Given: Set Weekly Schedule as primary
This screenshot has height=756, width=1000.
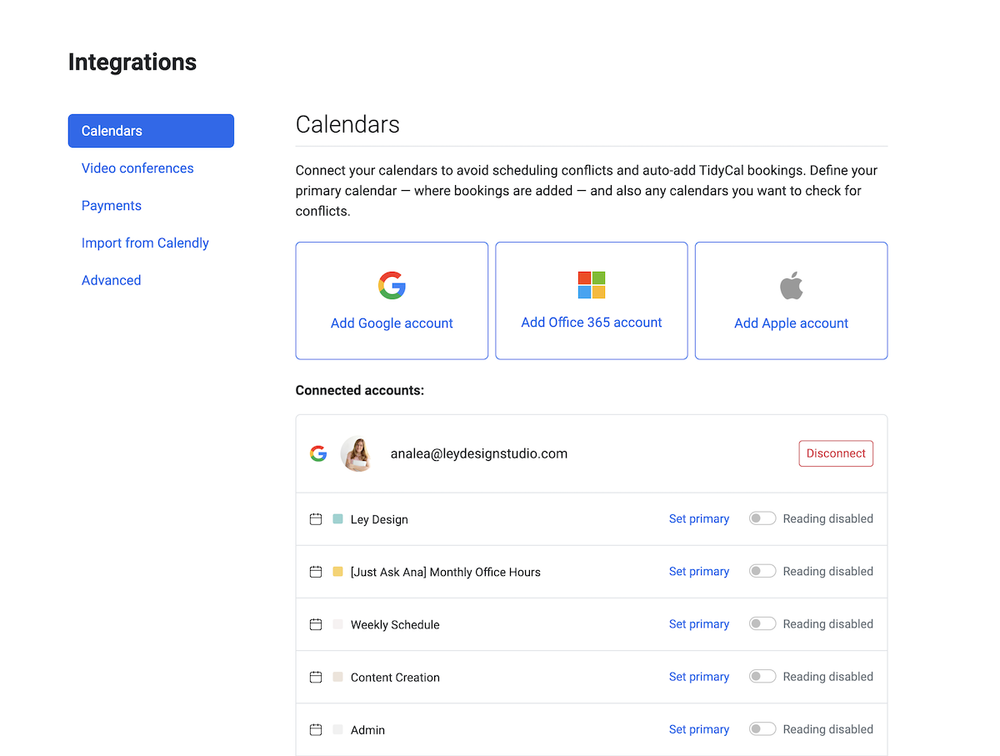Looking at the screenshot, I should tap(699, 623).
